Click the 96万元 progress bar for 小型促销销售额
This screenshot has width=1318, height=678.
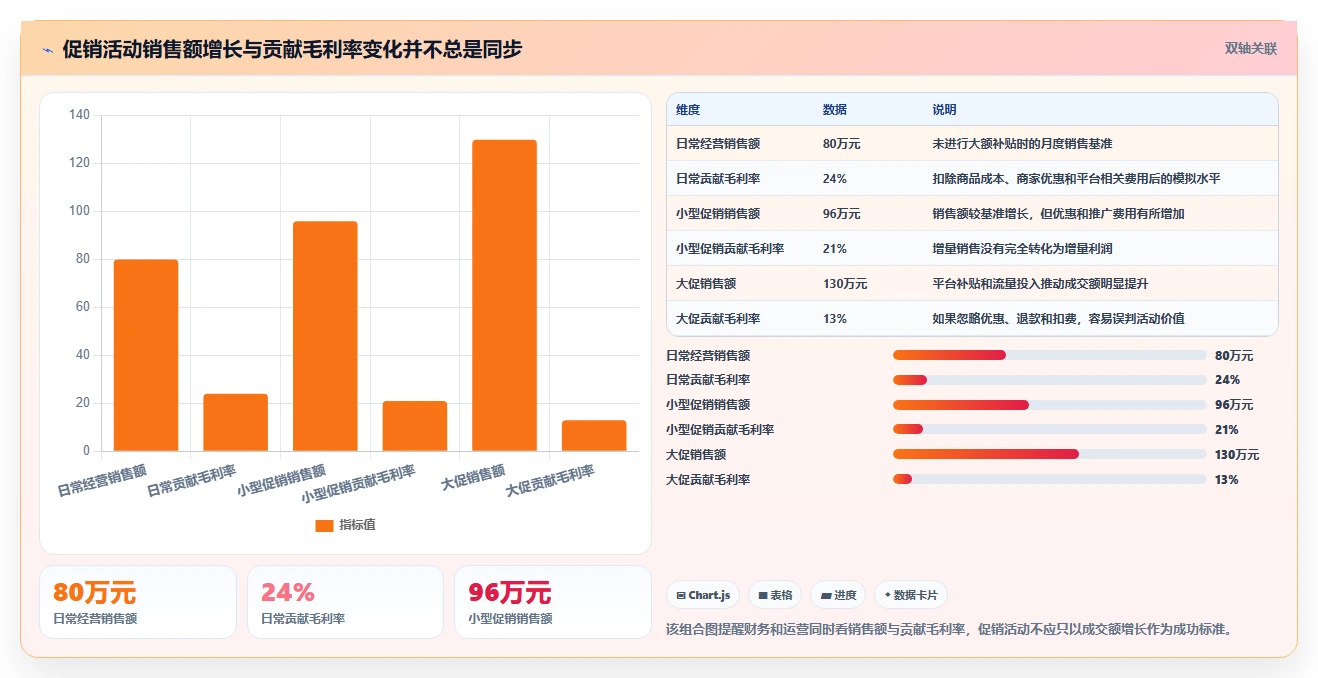[x=1049, y=405]
